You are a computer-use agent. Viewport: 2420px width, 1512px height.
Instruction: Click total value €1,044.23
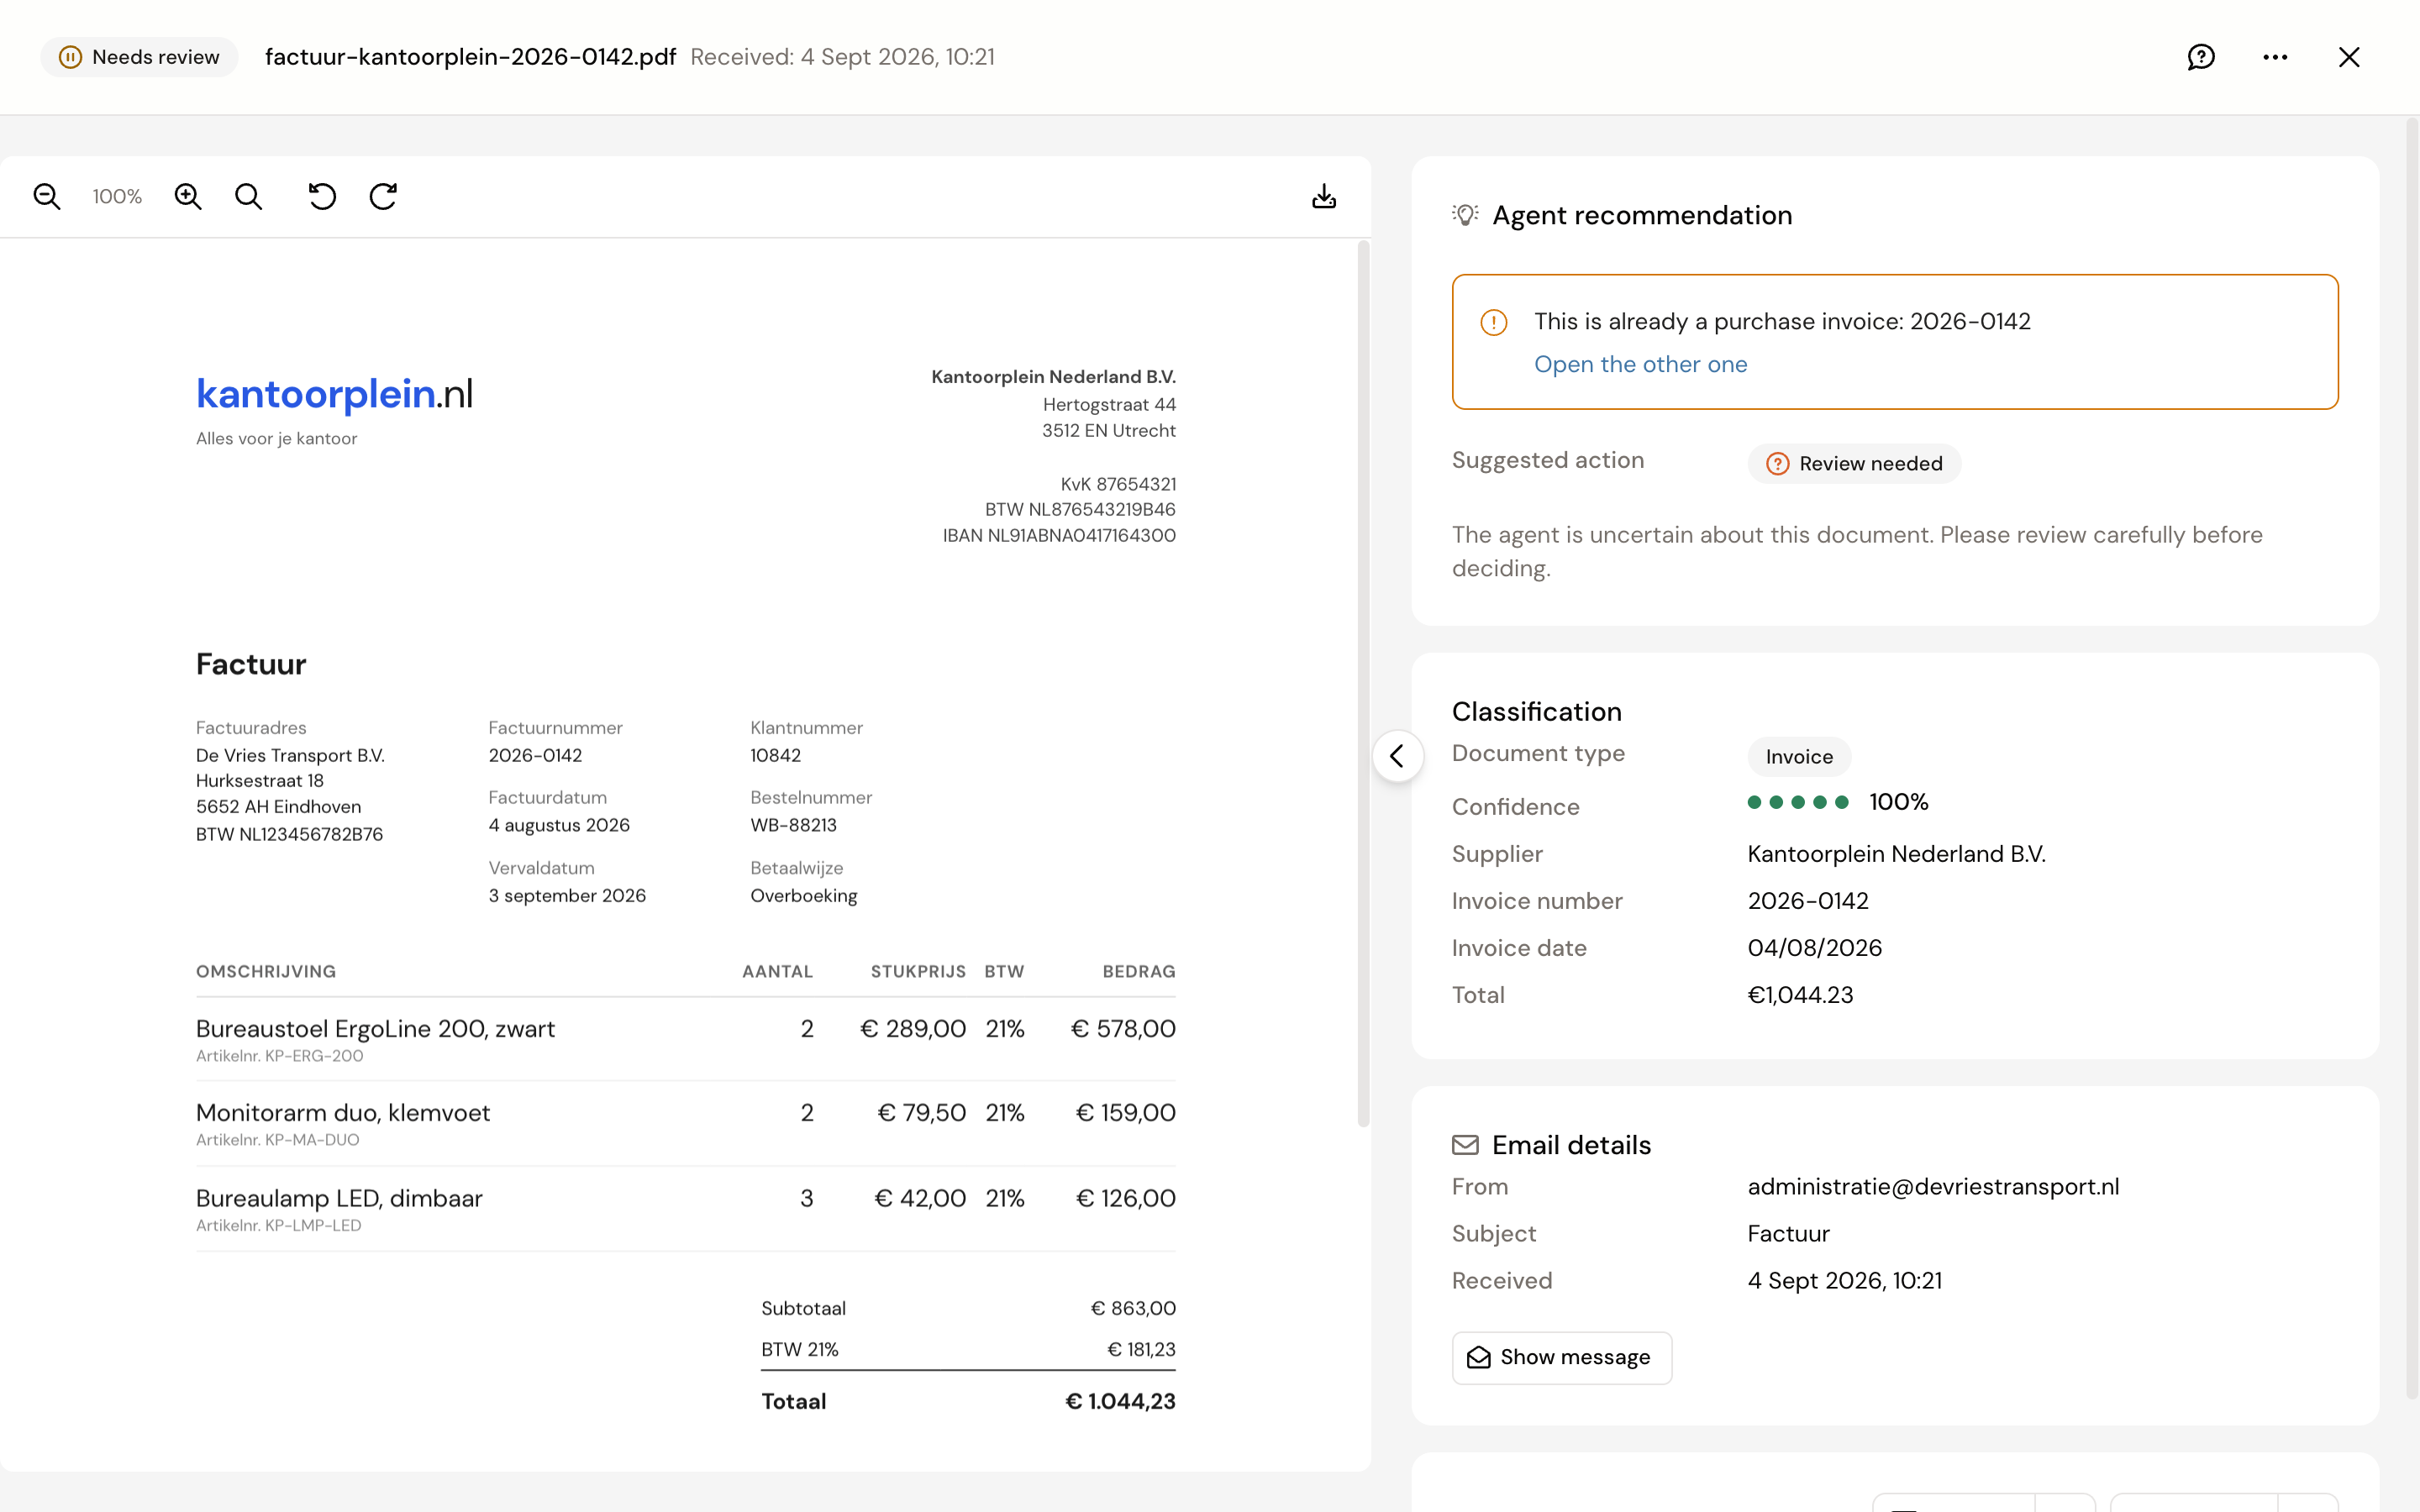click(1800, 995)
